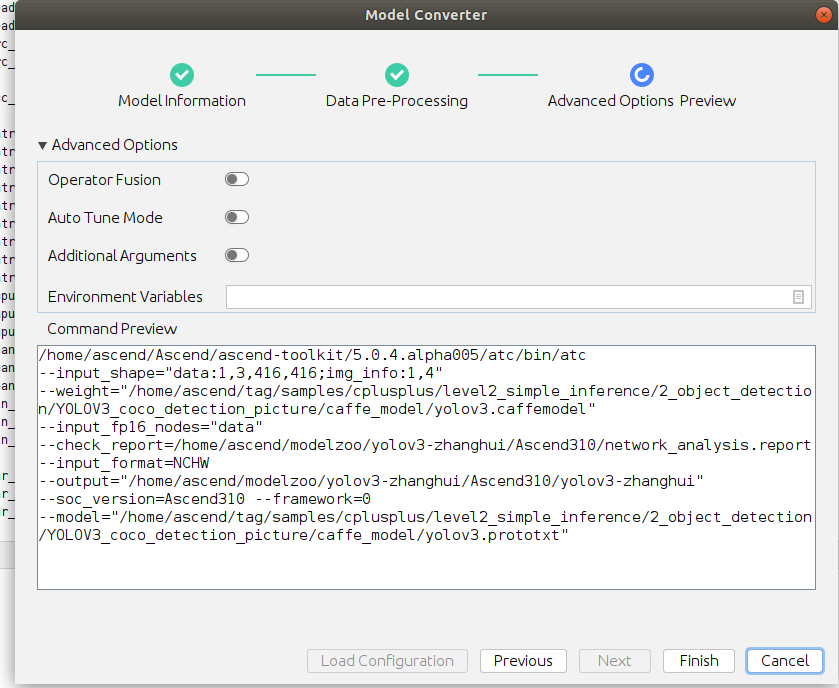Click Finish to start conversion

(x=699, y=661)
